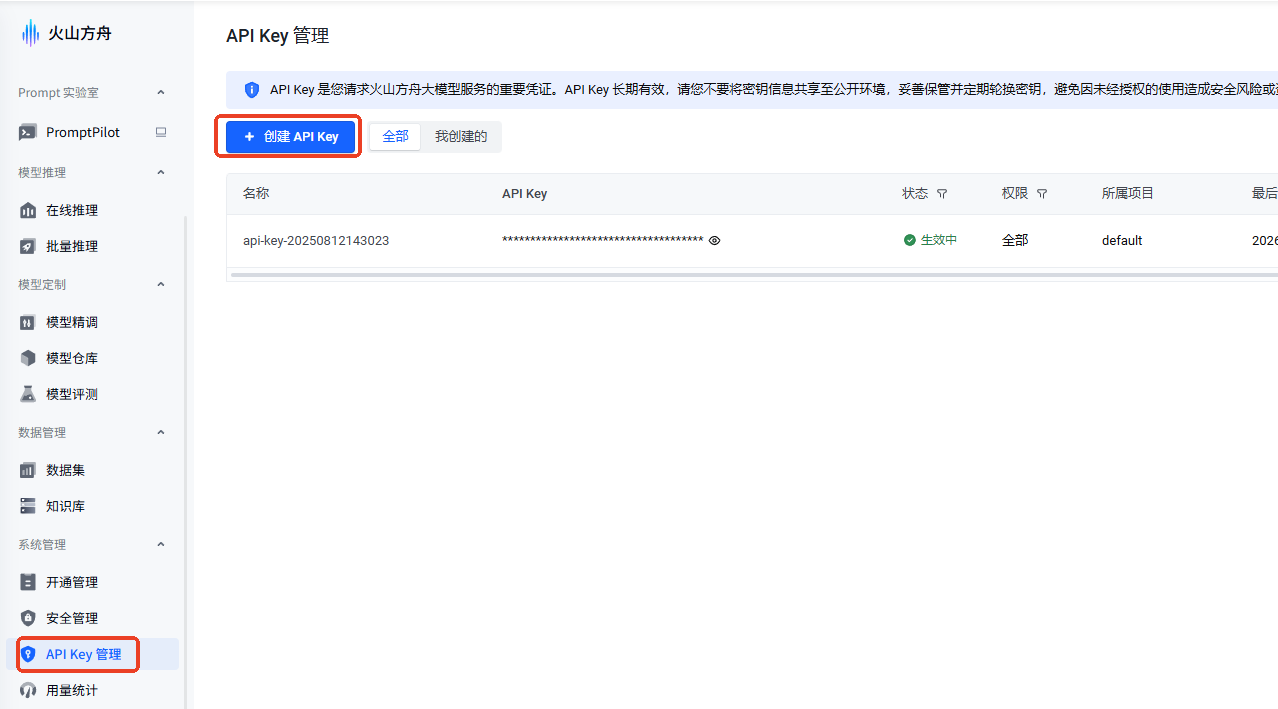Image resolution: width=1278 pixels, height=709 pixels.
Task: Select the 全部 filter toggle
Action: 395,137
